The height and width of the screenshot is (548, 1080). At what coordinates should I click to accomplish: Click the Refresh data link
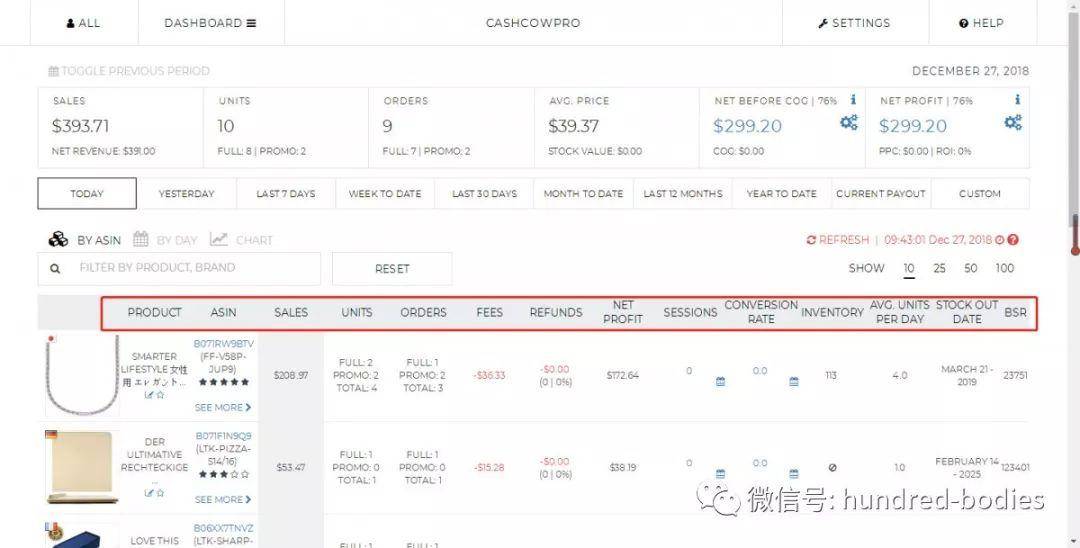click(838, 240)
